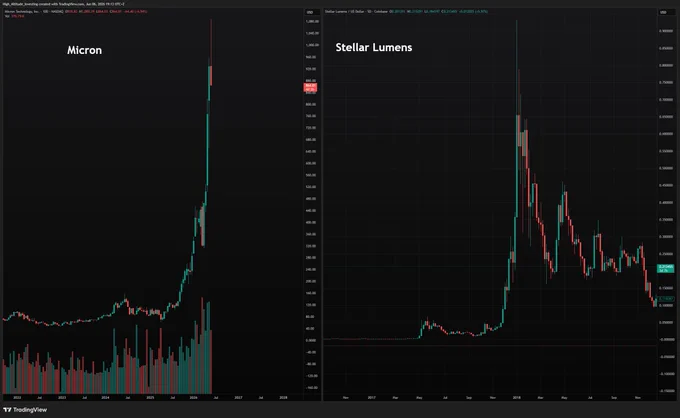Click the 2017 label on Stellar time axis
The height and width of the screenshot is (418, 680).
click(372, 397)
